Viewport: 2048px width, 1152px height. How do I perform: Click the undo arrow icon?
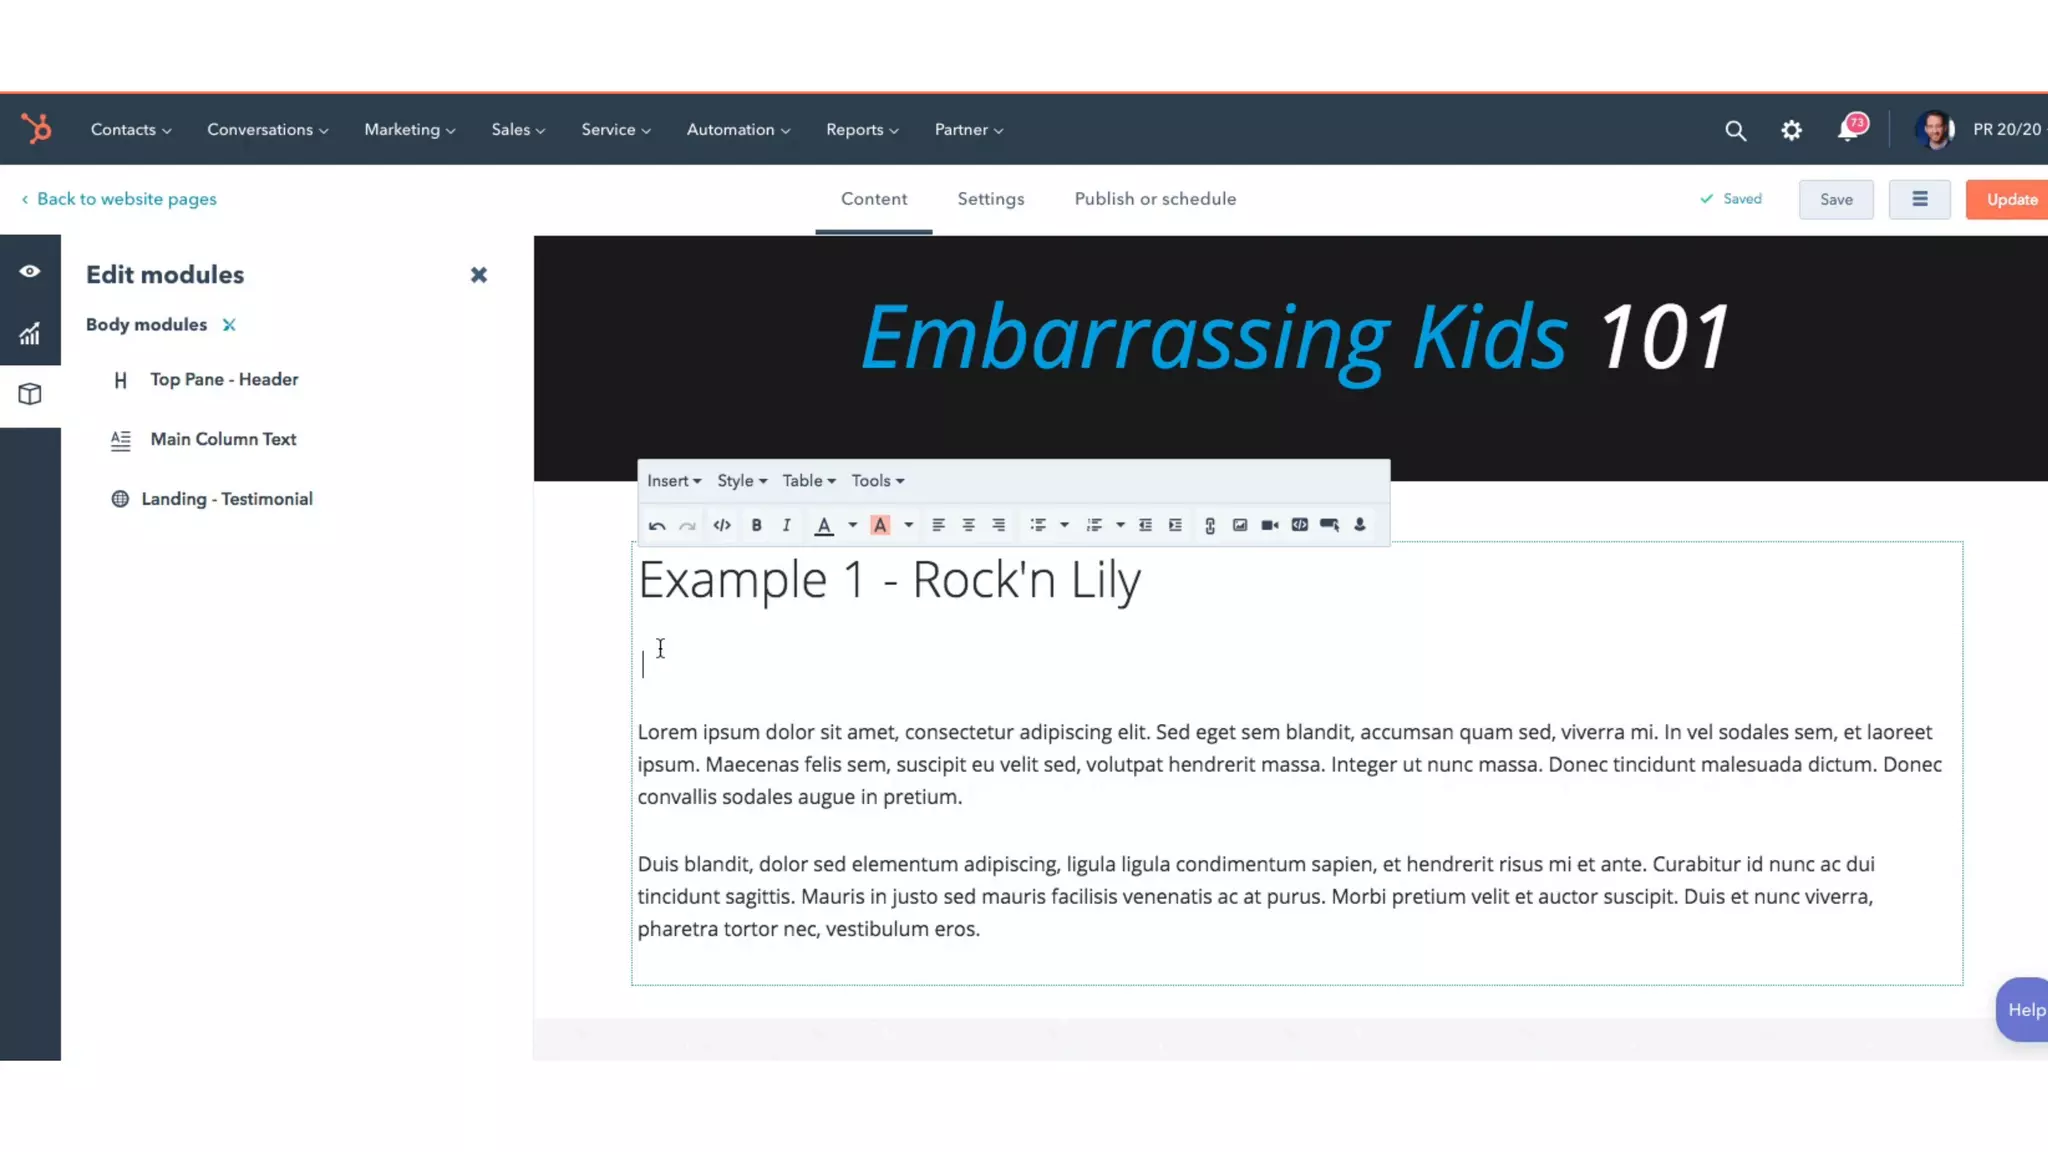pos(657,525)
